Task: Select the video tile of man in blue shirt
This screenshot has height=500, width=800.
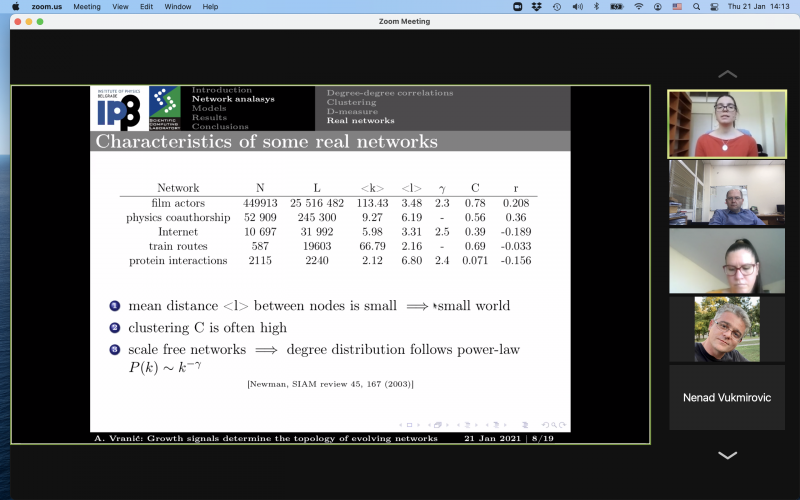Action: point(727,193)
